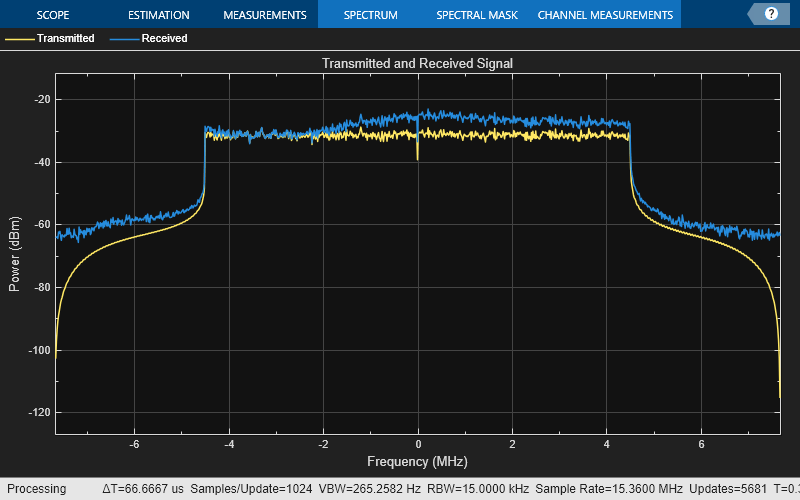The image size is (800, 500).
Task: Select the MEASUREMENTS tab
Action: [265, 14]
